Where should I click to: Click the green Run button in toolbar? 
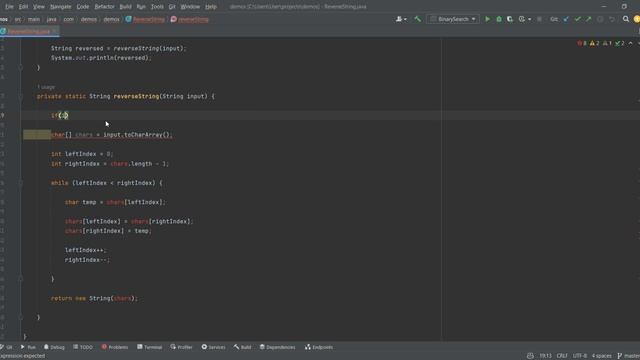487,19
